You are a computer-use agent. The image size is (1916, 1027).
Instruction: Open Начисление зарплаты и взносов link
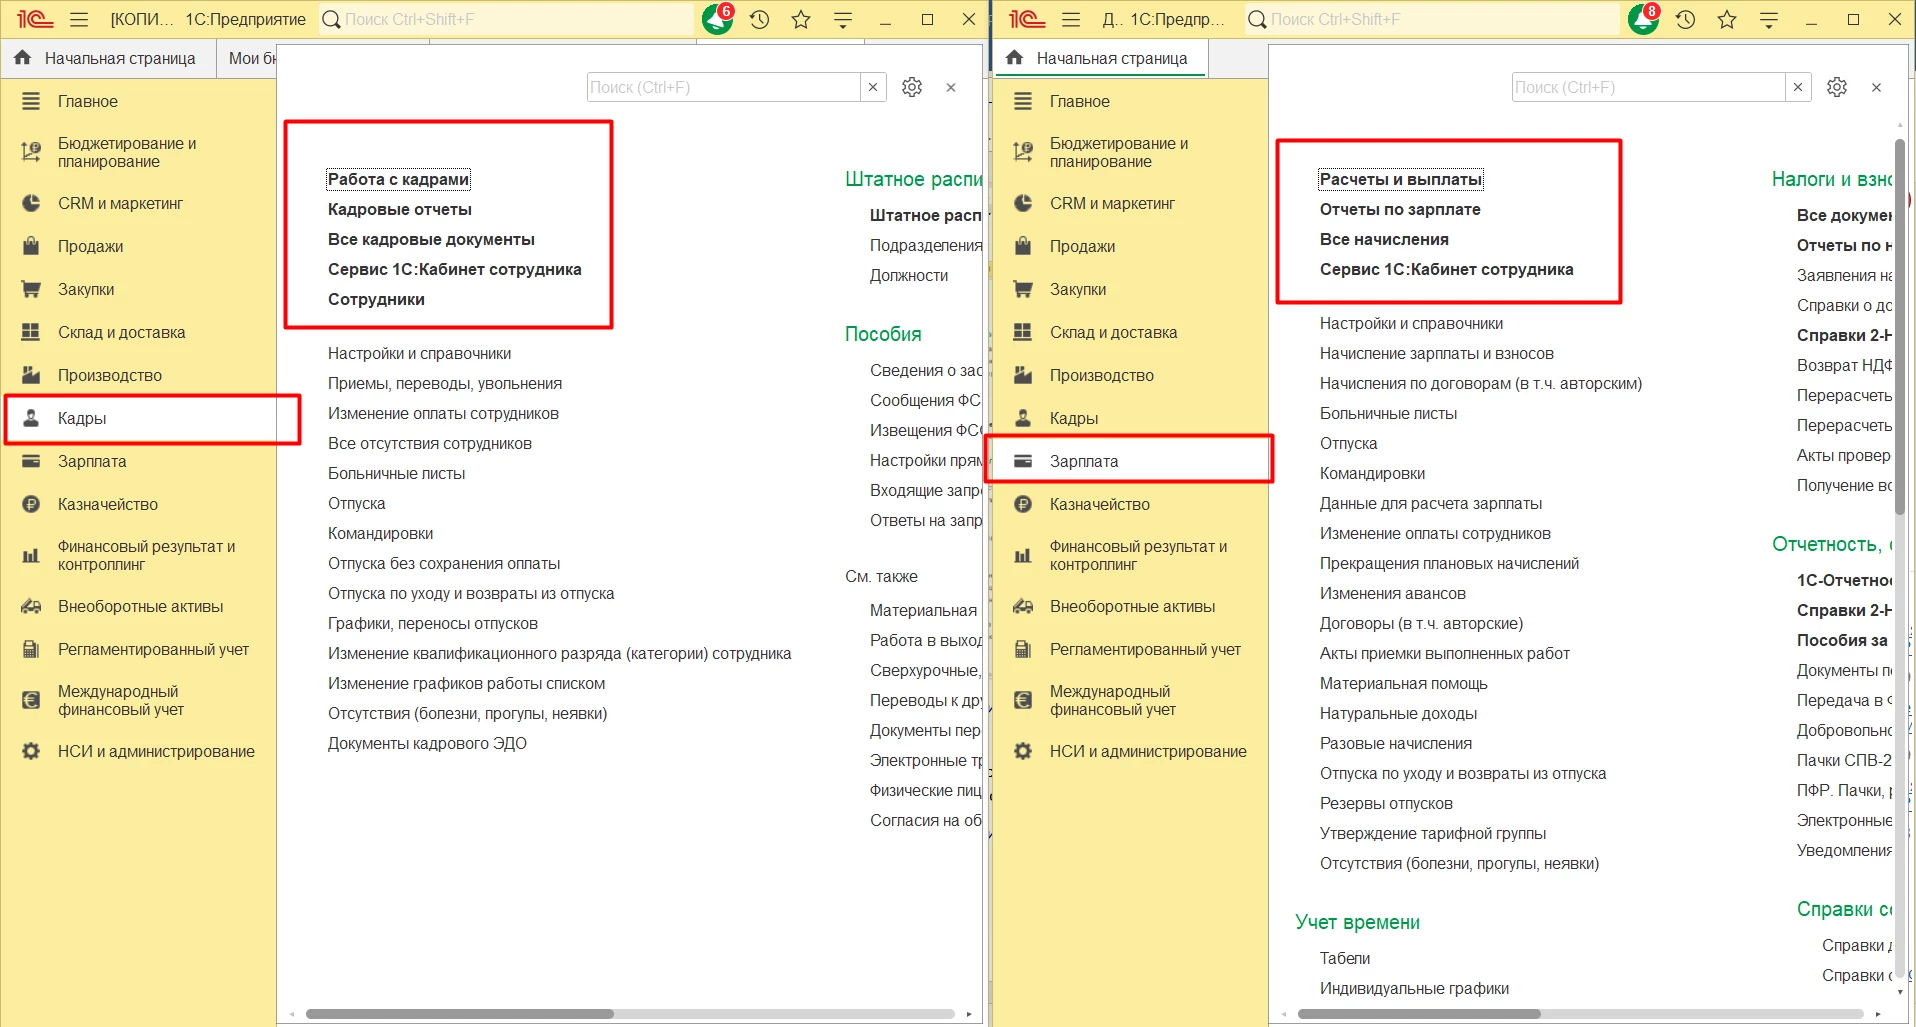[1437, 353]
